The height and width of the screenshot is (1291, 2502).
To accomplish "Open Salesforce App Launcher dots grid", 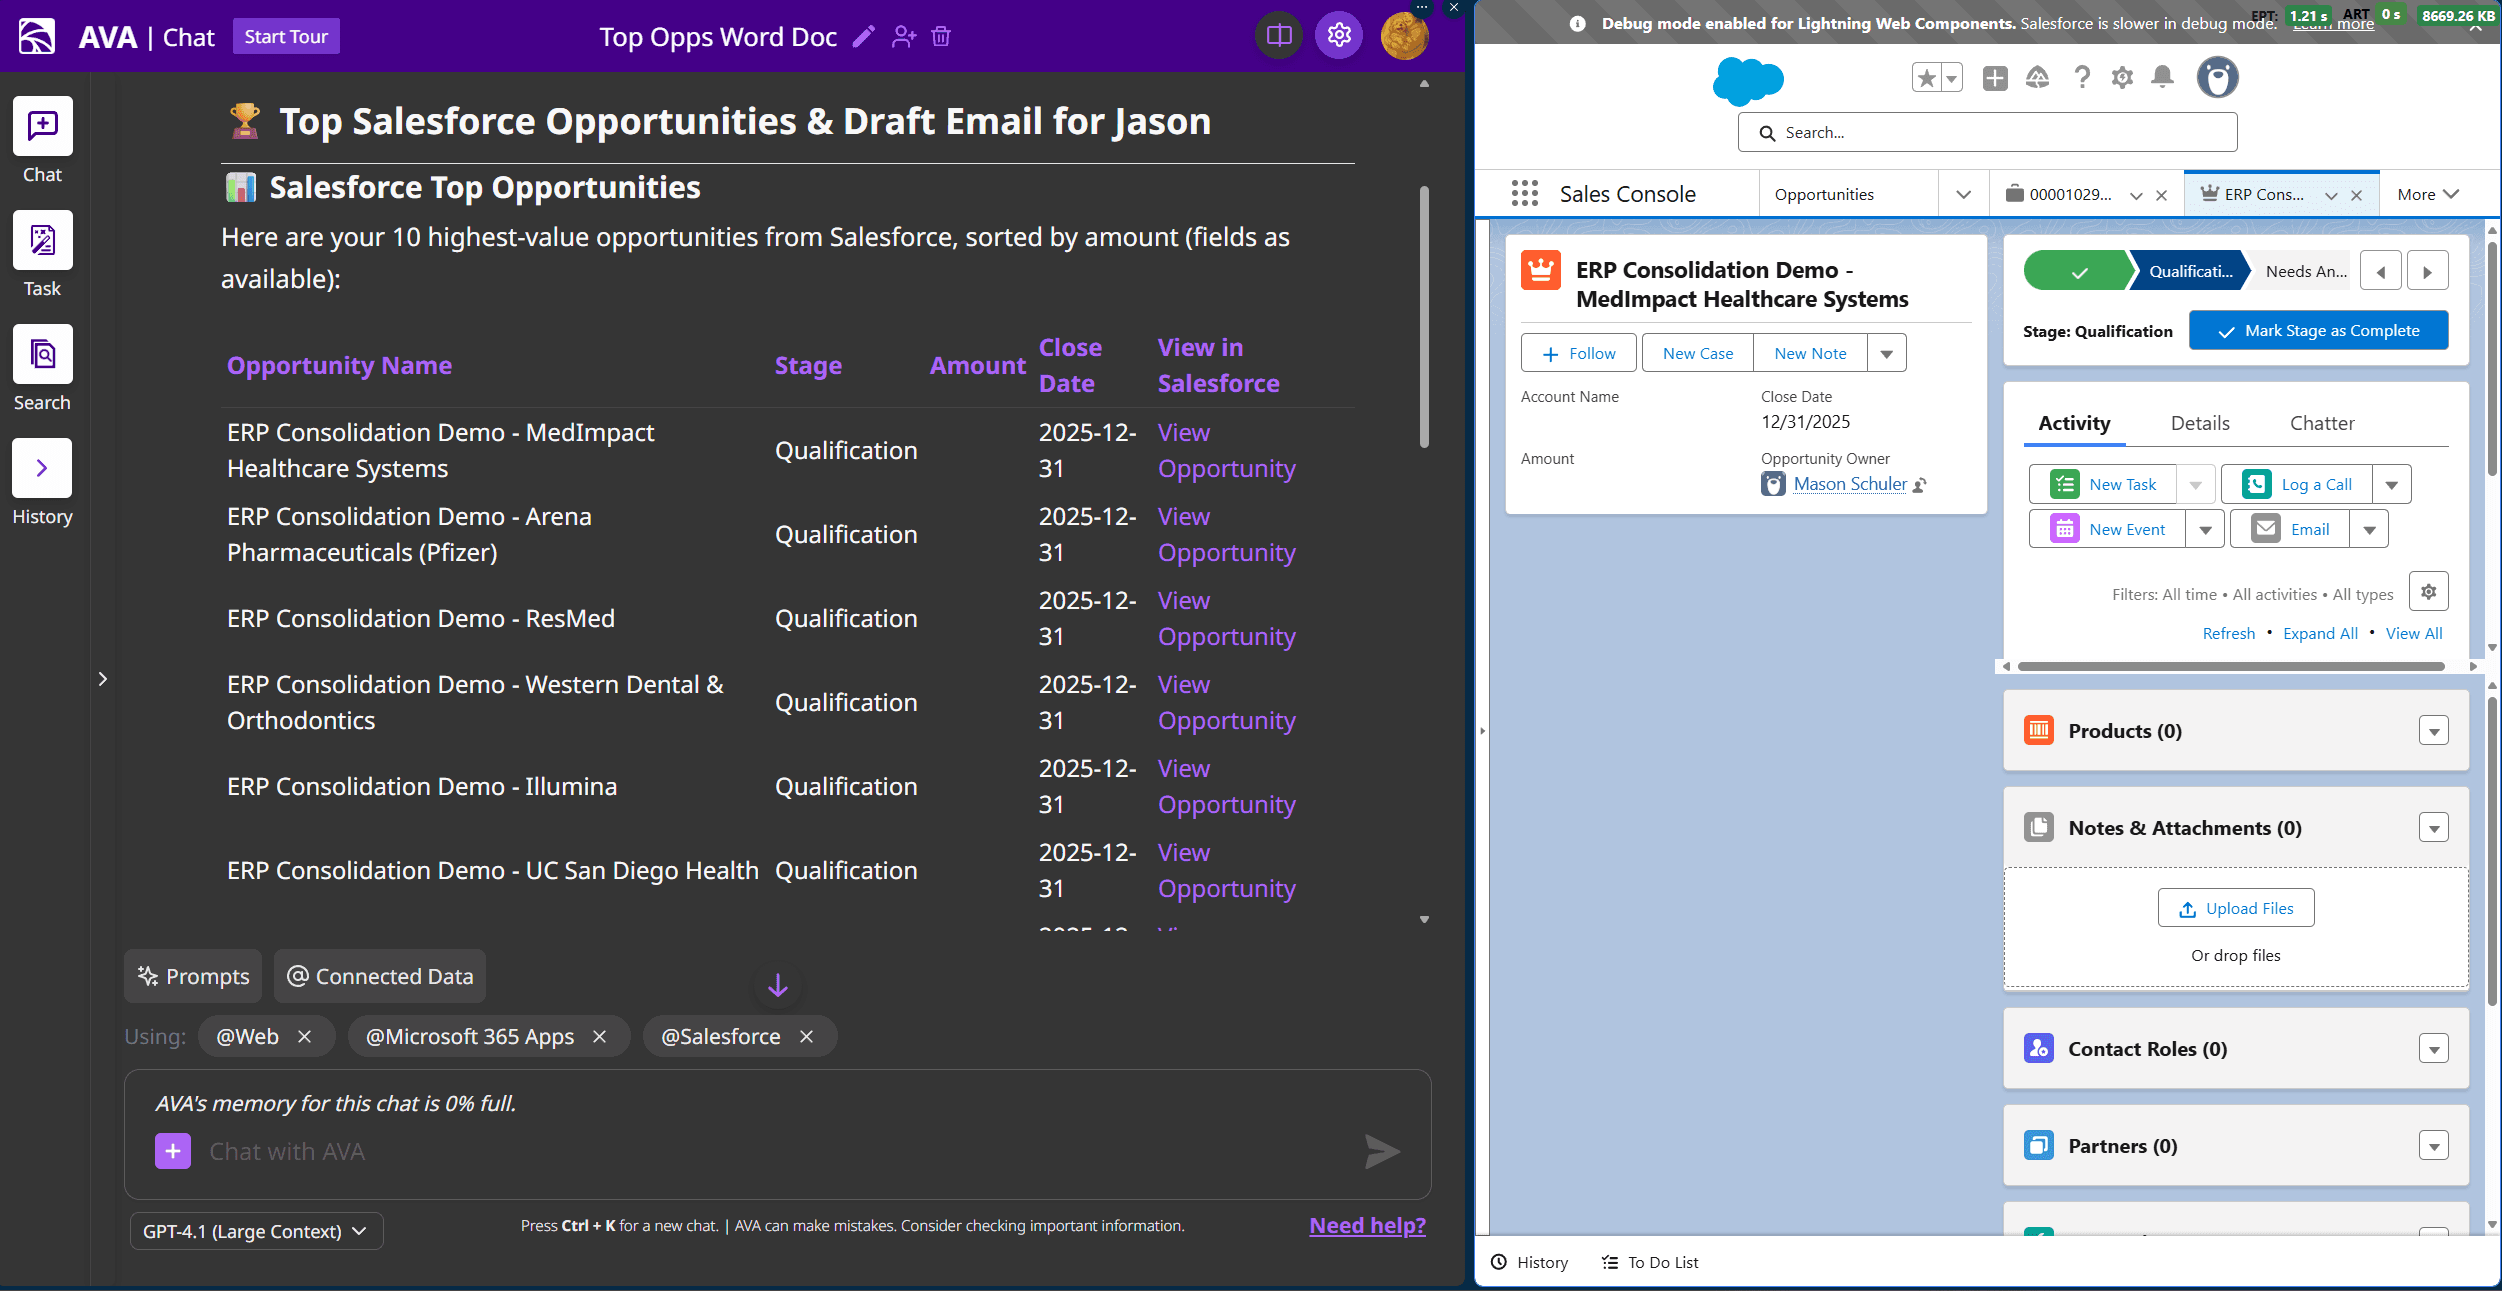I will [x=1524, y=194].
